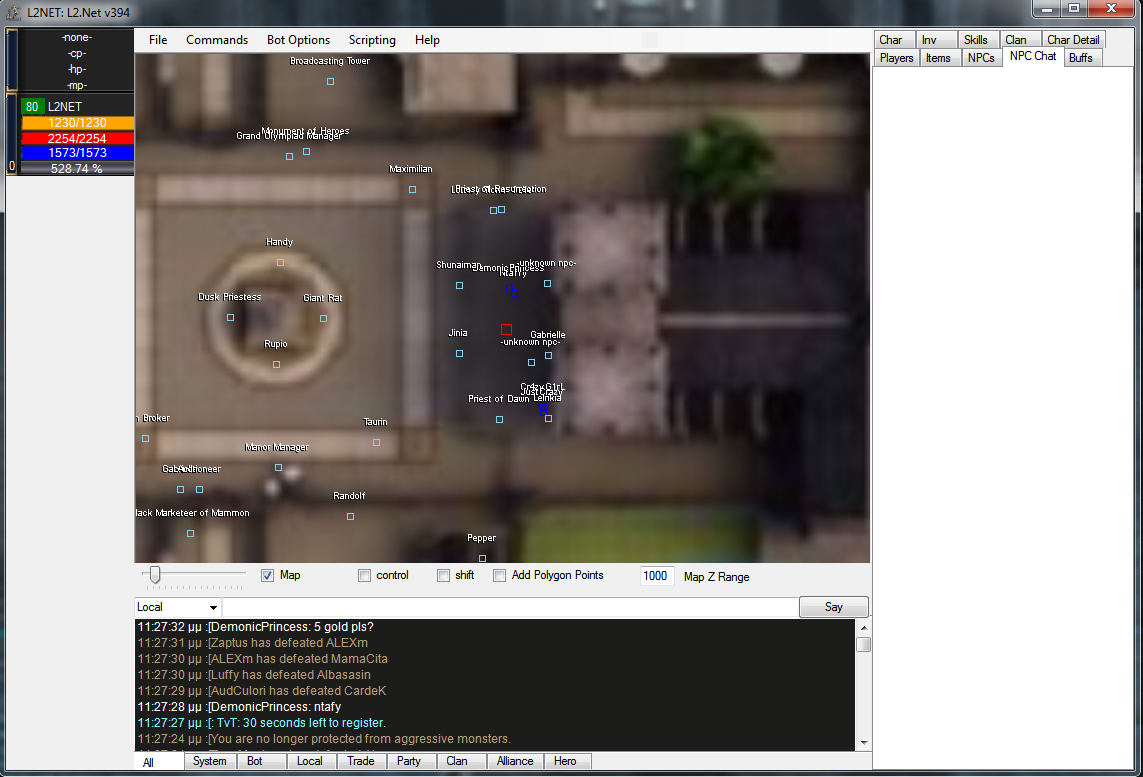Select the Broadcasting Tower NPC marker

click(330, 82)
